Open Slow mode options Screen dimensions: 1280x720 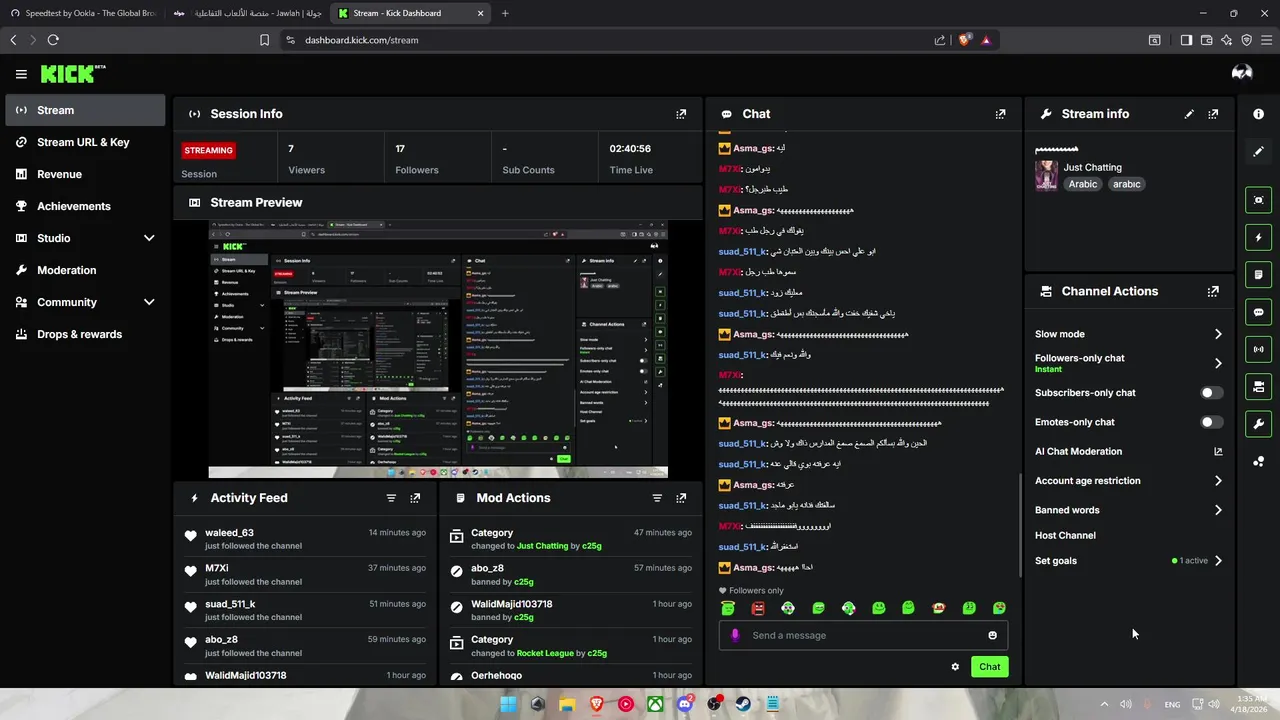(1129, 334)
